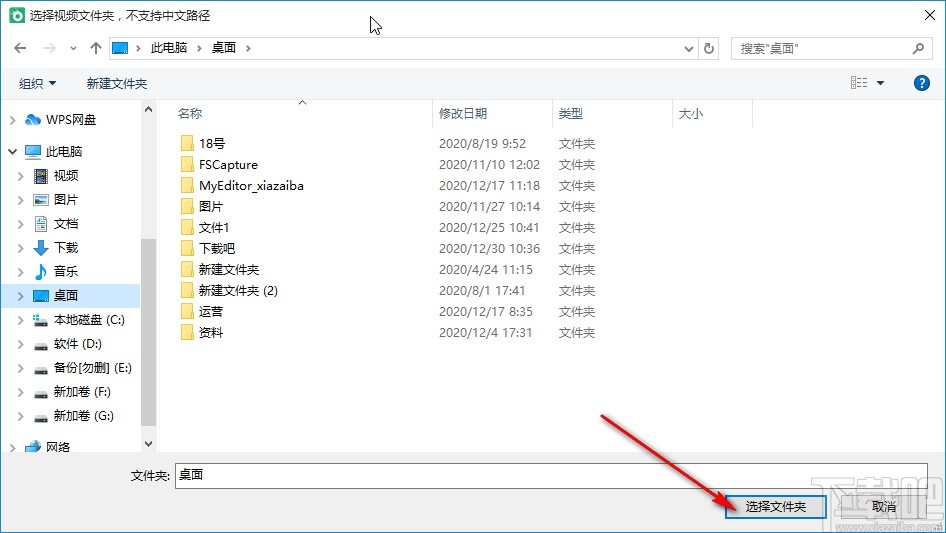Change the view layout icon
Viewport: 946px width, 533px height.
[859, 83]
